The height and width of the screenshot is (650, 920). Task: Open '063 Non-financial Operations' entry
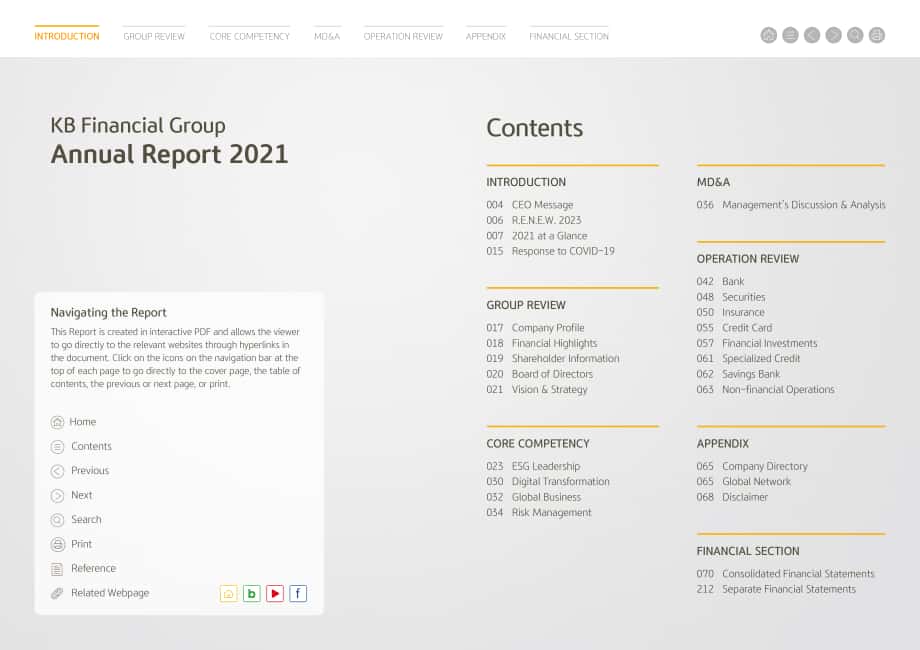point(766,390)
